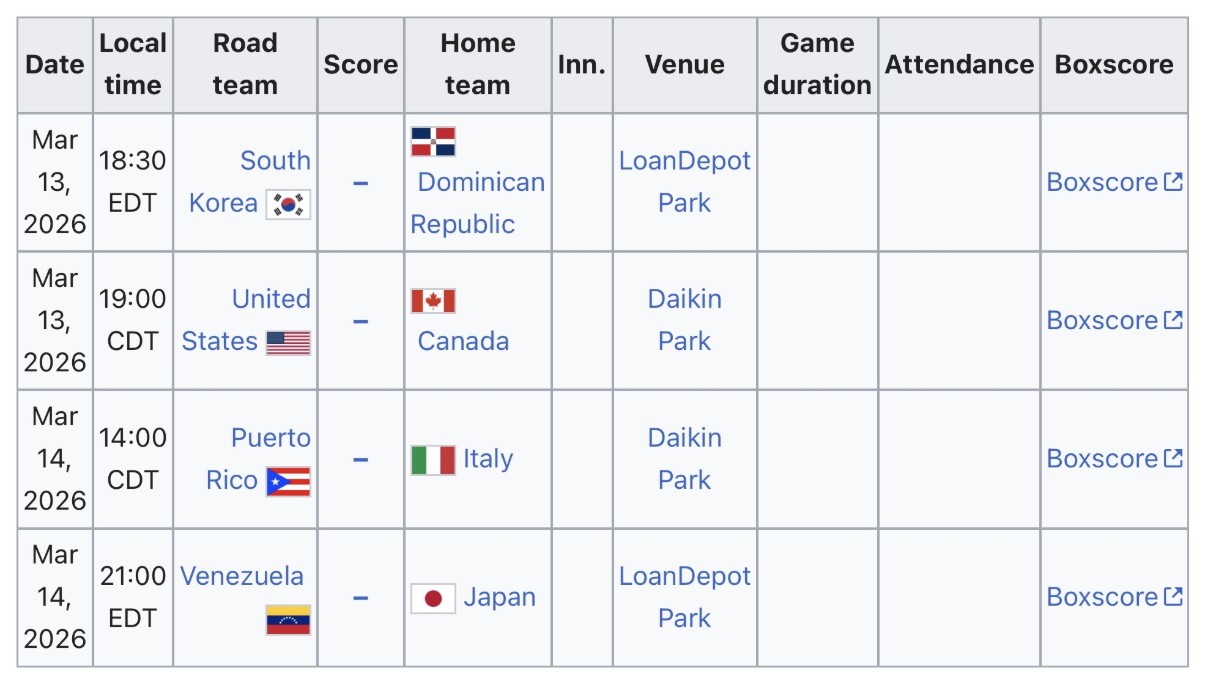Click the Venezuela flag icon

click(x=288, y=620)
